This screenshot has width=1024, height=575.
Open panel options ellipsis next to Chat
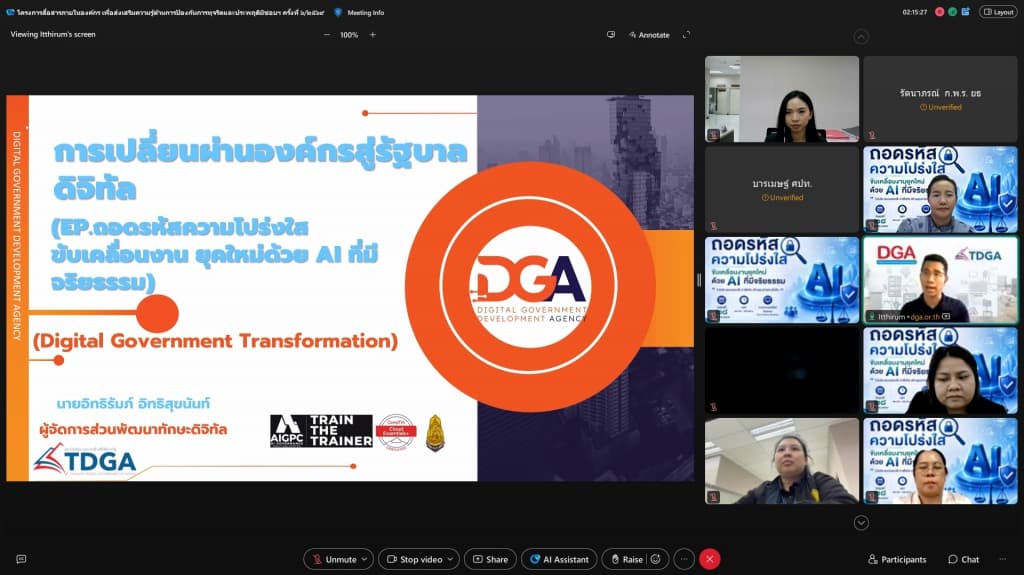[1002, 559]
